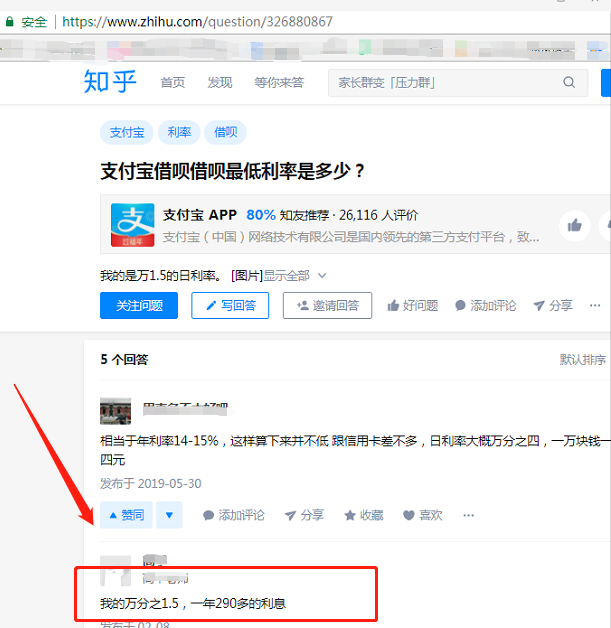Image resolution: width=611 pixels, height=628 pixels.
Task: Click the Zhihu logo
Action: [x=110, y=82]
